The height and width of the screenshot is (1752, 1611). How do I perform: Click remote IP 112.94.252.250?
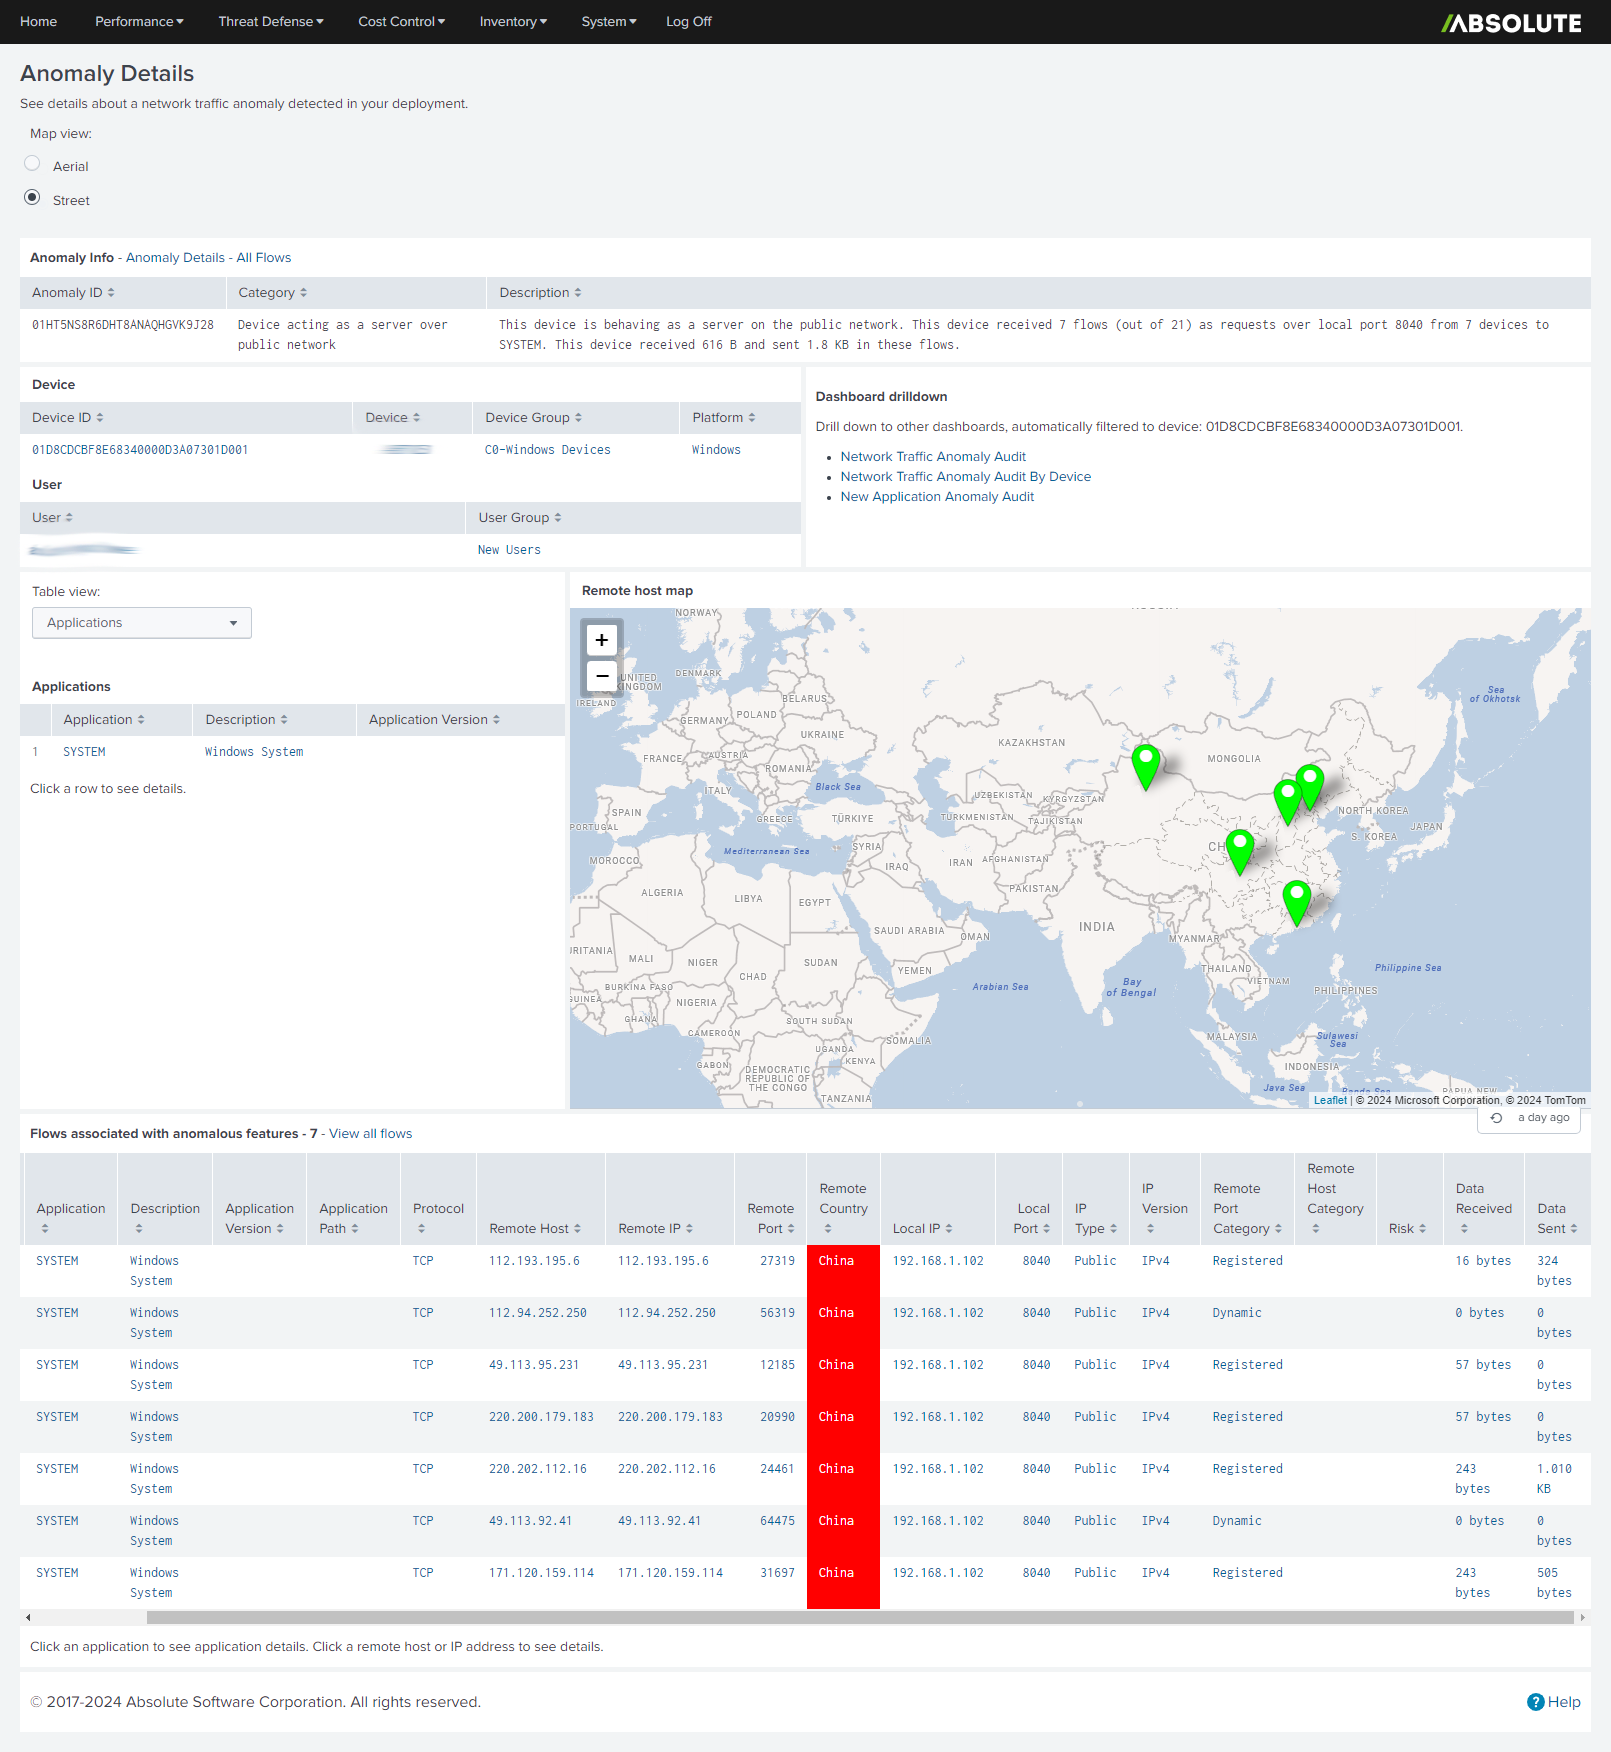point(666,1313)
